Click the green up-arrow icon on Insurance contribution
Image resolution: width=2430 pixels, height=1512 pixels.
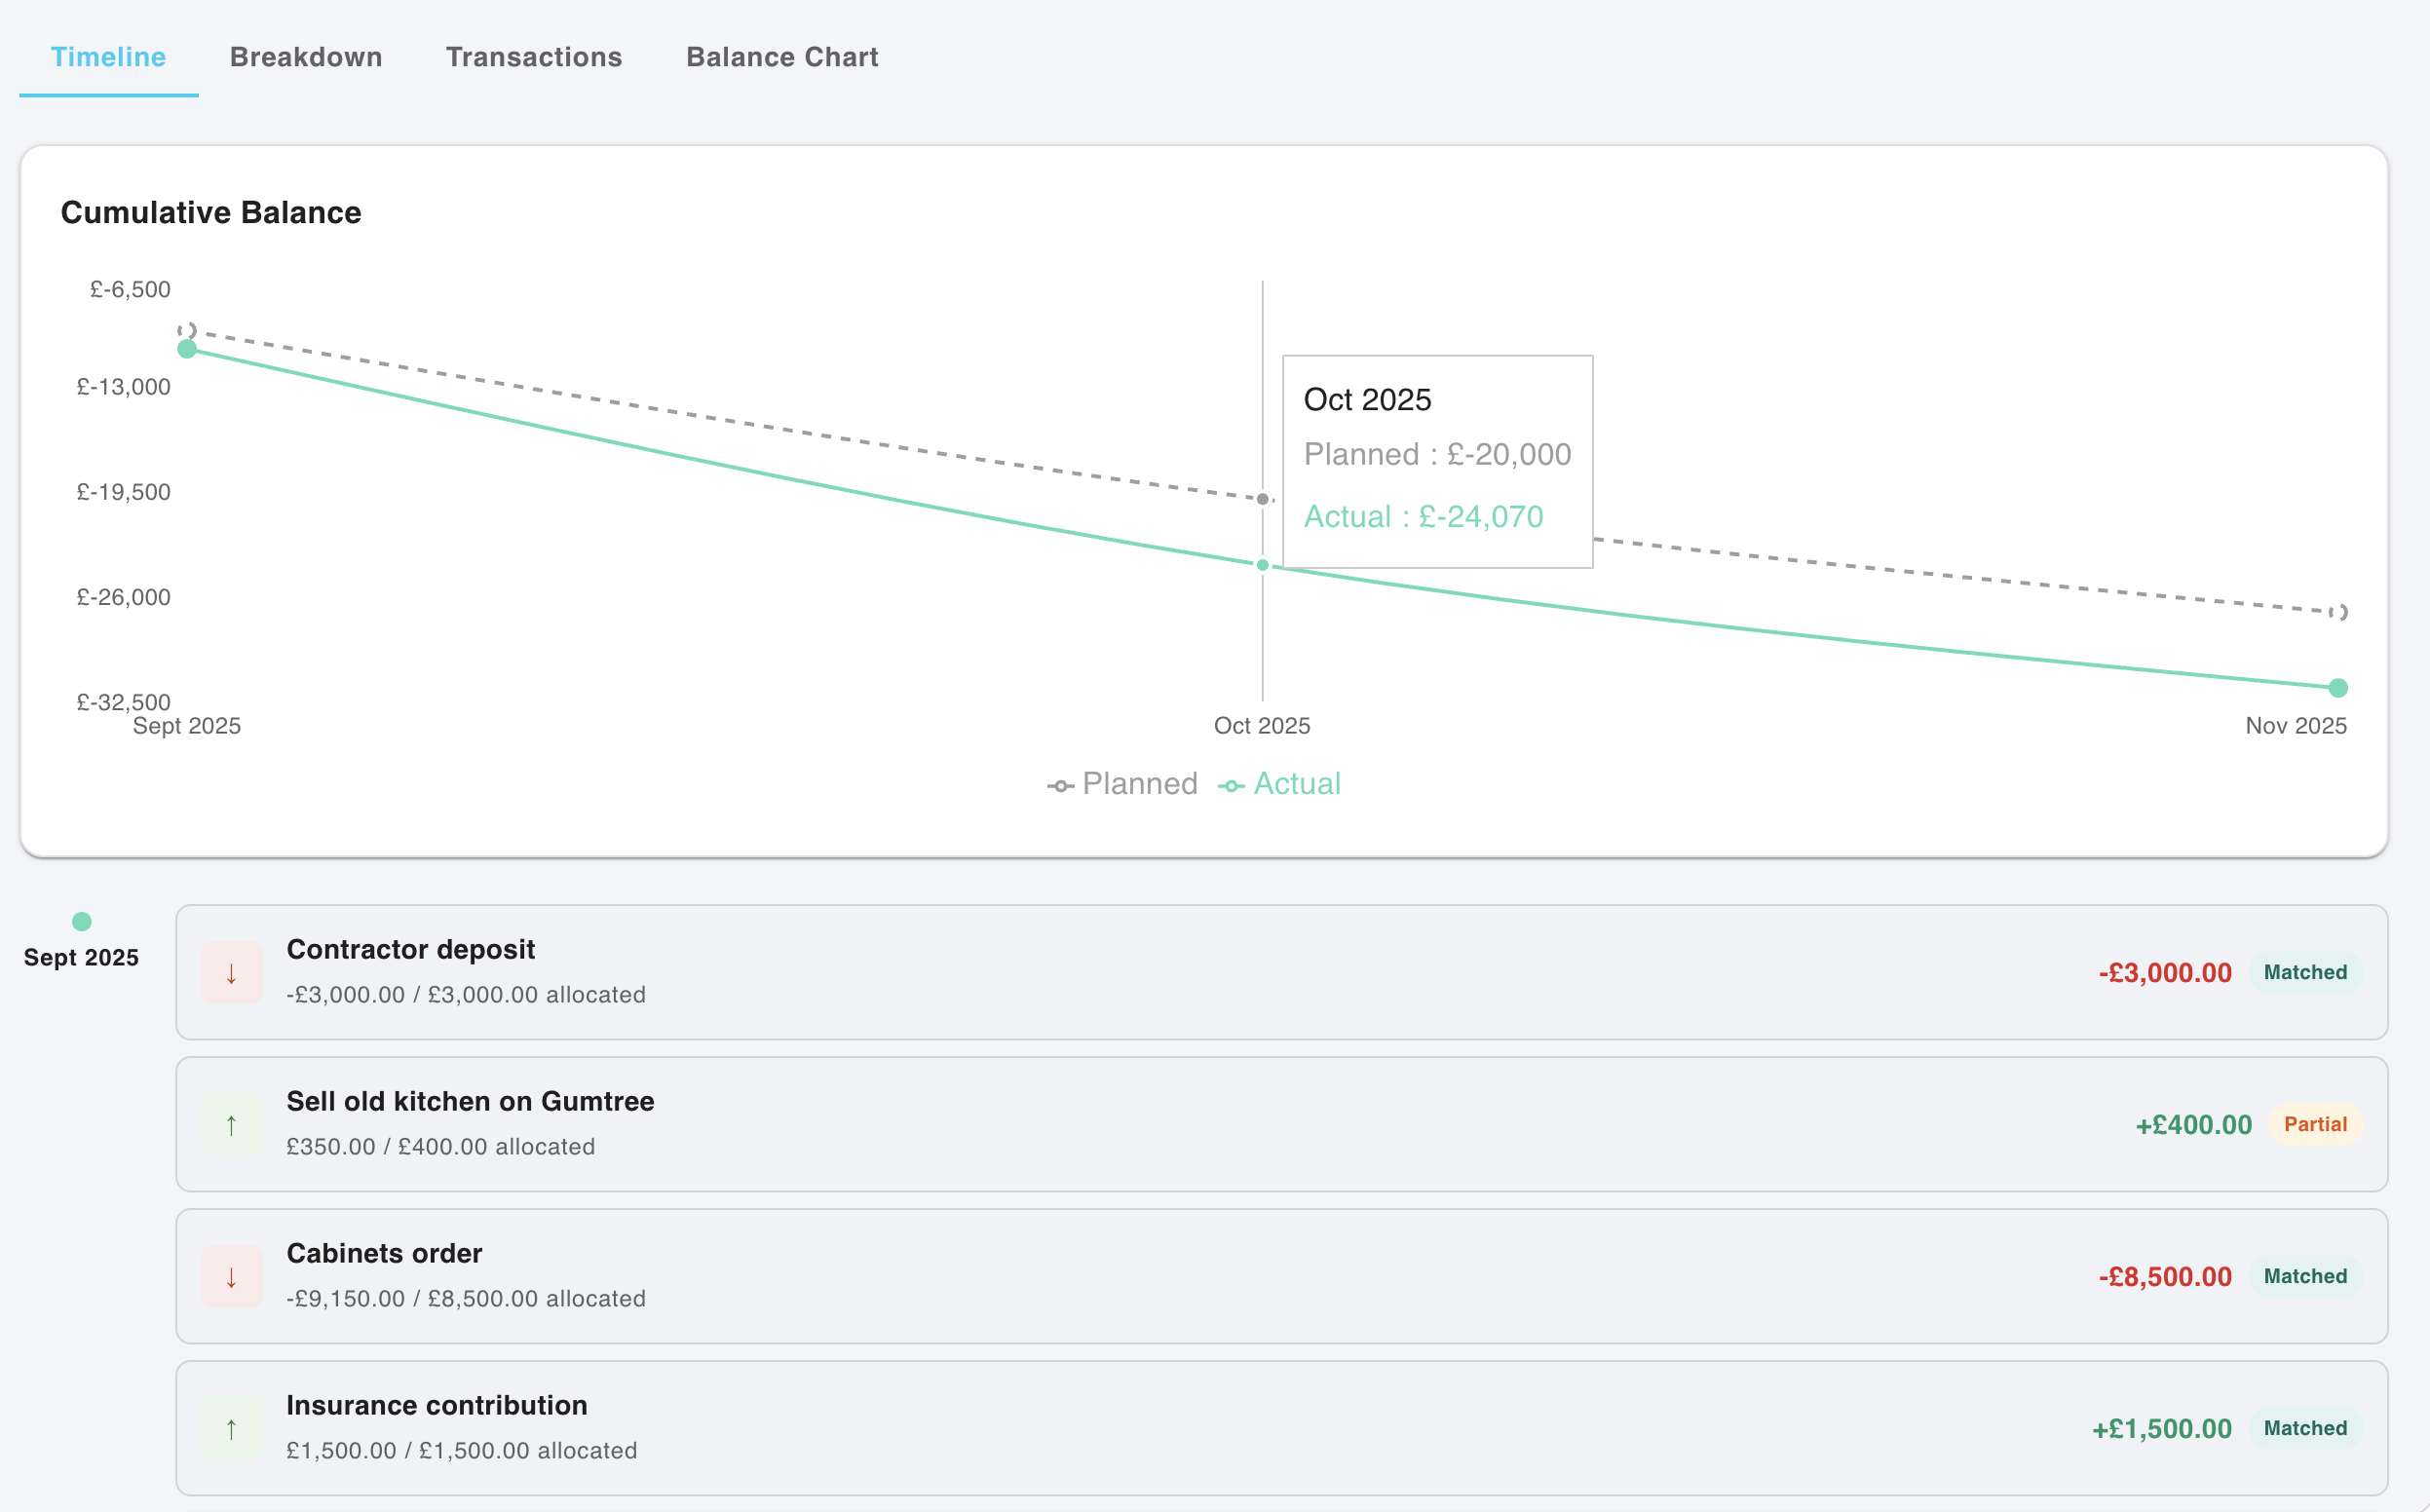tap(231, 1428)
